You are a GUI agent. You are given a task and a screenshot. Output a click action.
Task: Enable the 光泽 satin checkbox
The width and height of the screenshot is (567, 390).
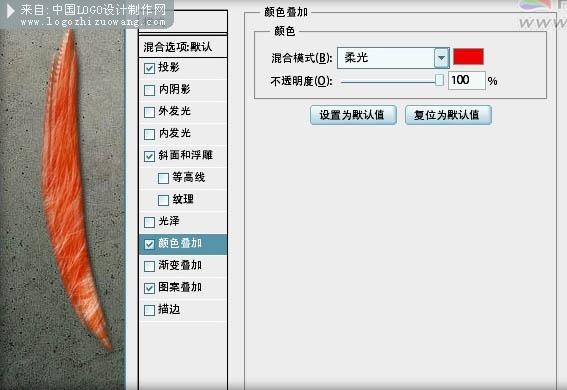click(149, 222)
